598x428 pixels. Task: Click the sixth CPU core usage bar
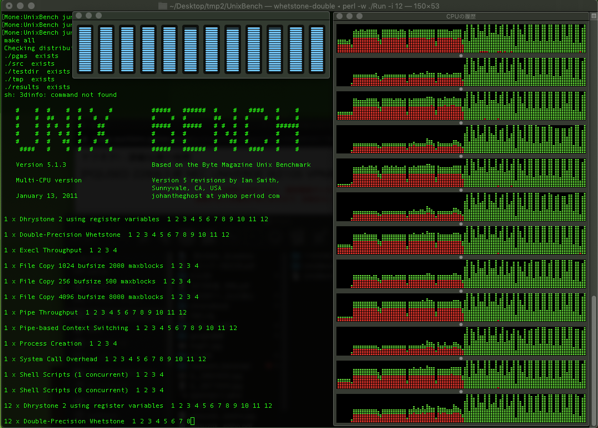click(190, 49)
